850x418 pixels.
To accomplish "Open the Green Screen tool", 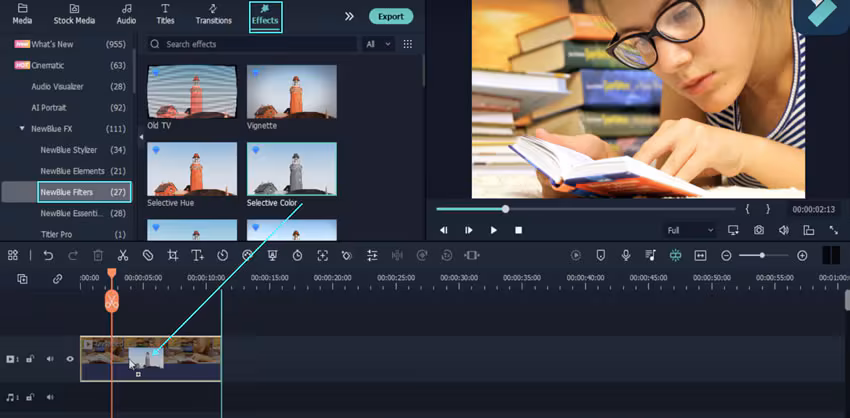I will click(273, 255).
